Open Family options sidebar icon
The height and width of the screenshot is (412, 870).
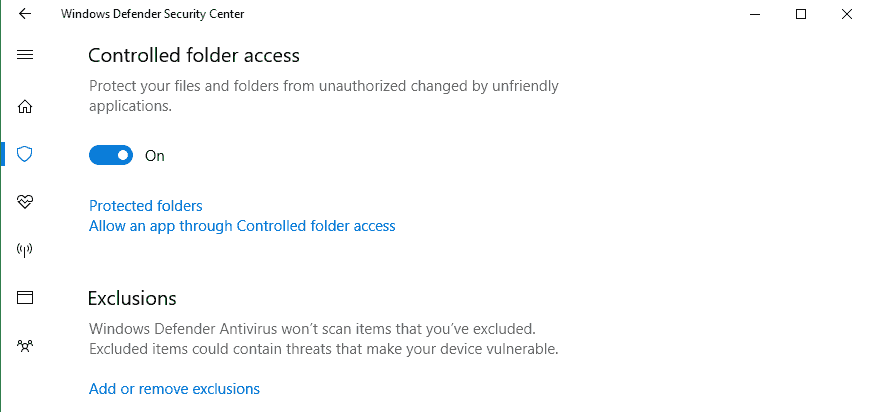(x=26, y=345)
